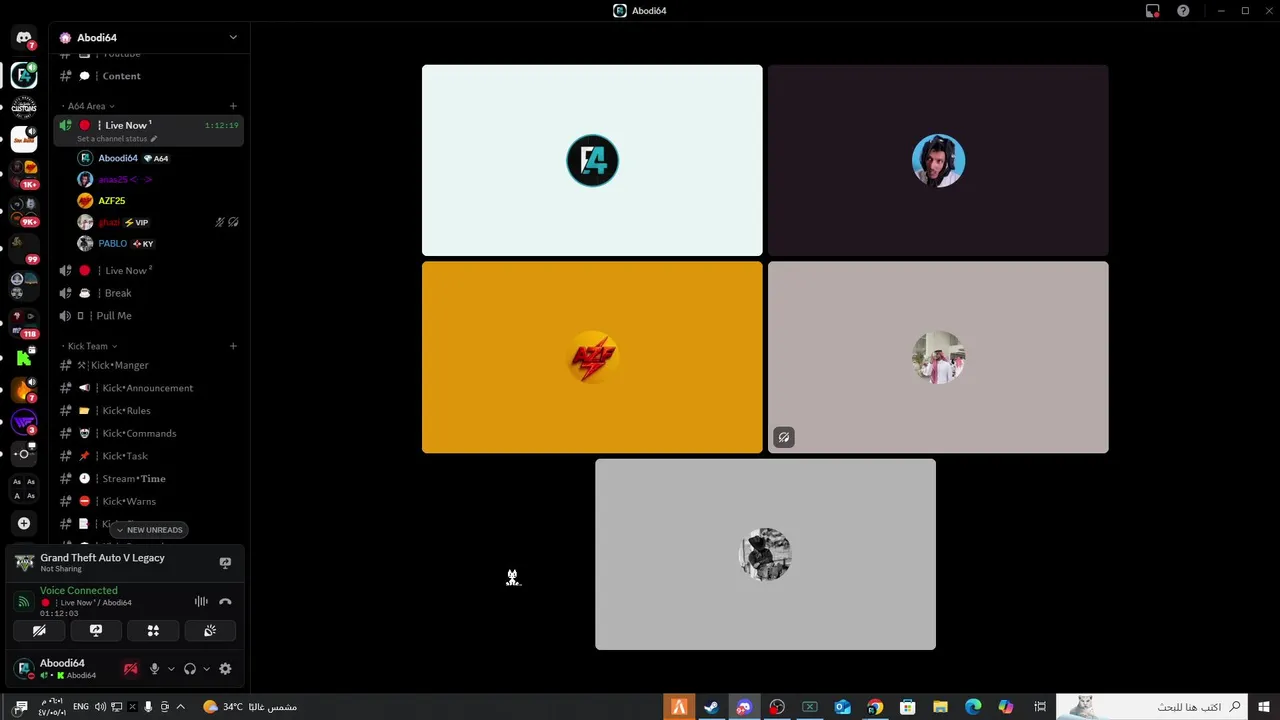Toggle the tray microphone icon
The width and height of the screenshot is (1280, 720).
pyautogui.click(x=148, y=707)
